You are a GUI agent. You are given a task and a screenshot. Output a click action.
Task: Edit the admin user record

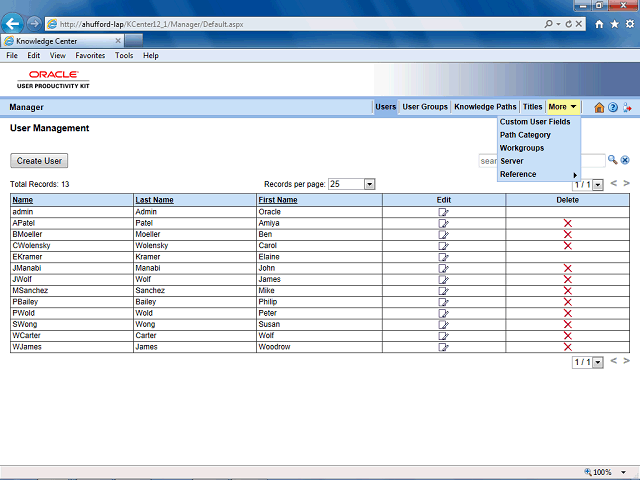click(443, 212)
